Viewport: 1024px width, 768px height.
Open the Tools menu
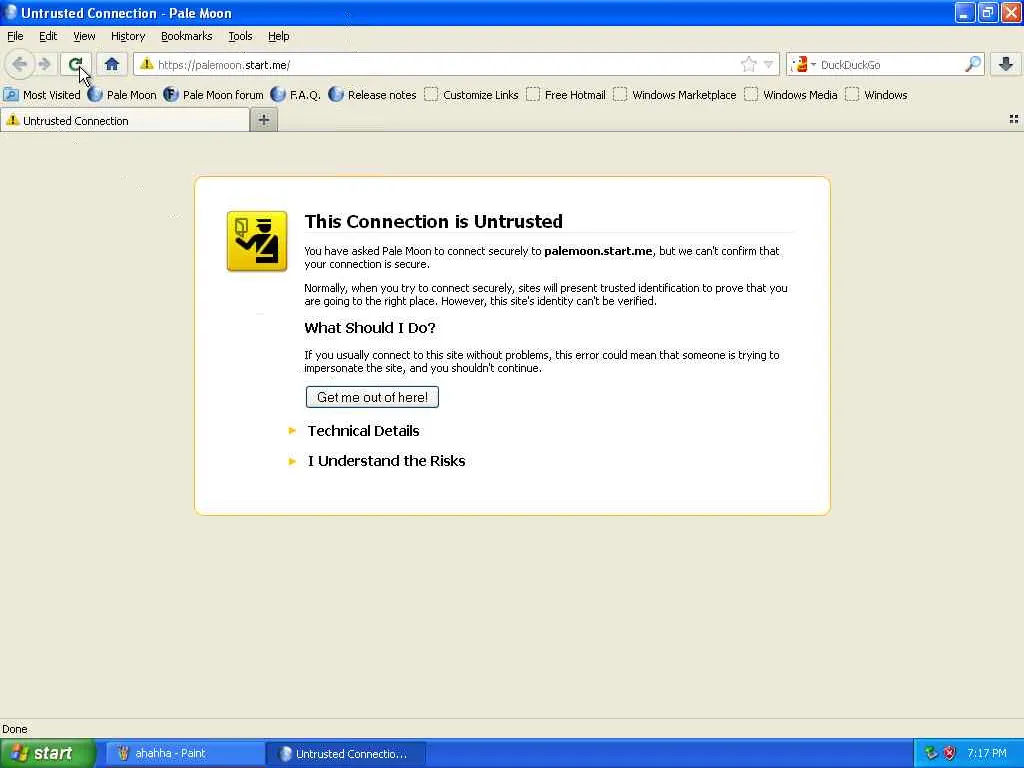click(x=240, y=36)
